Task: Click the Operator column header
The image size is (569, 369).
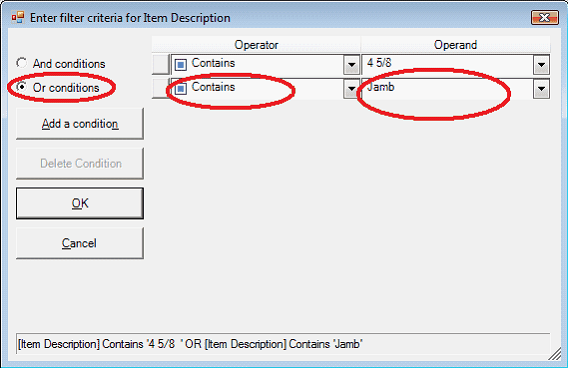Action: click(x=256, y=45)
